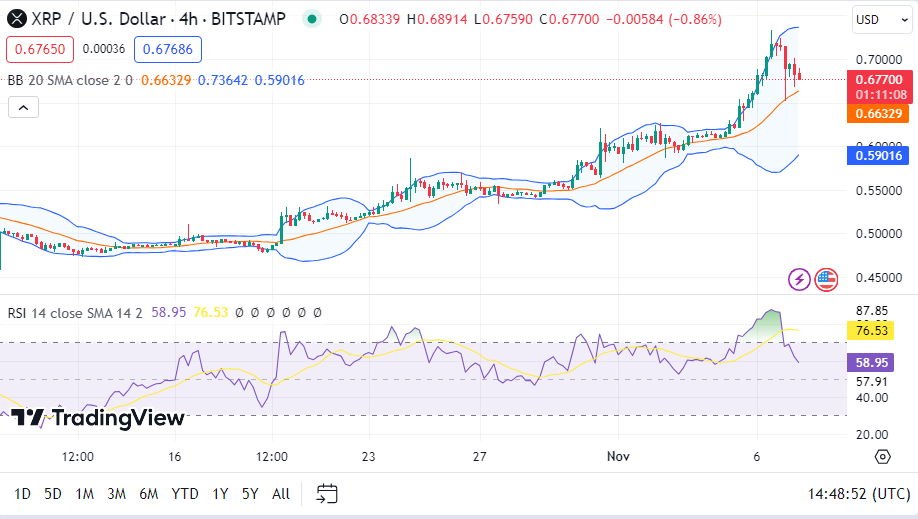This screenshot has height=519, width=918.
Task: Open the 14:48:52 (UTC) timezone menu
Action: [x=859, y=493]
